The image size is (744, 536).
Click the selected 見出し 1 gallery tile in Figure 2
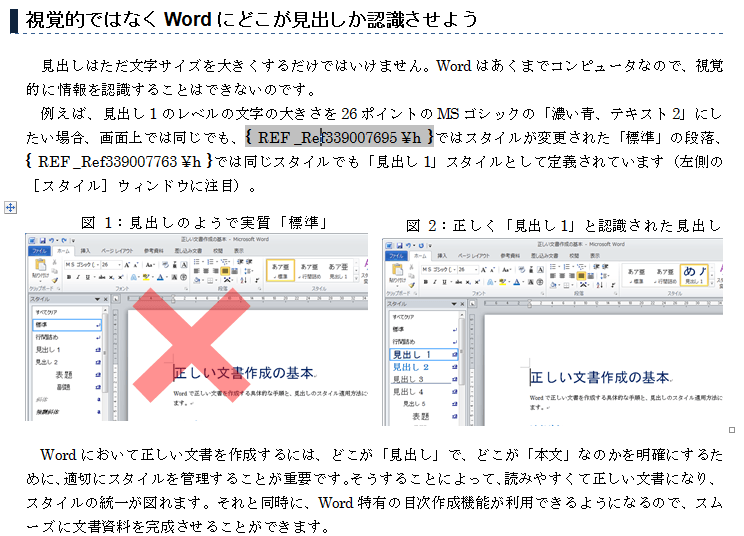(x=694, y=275)
